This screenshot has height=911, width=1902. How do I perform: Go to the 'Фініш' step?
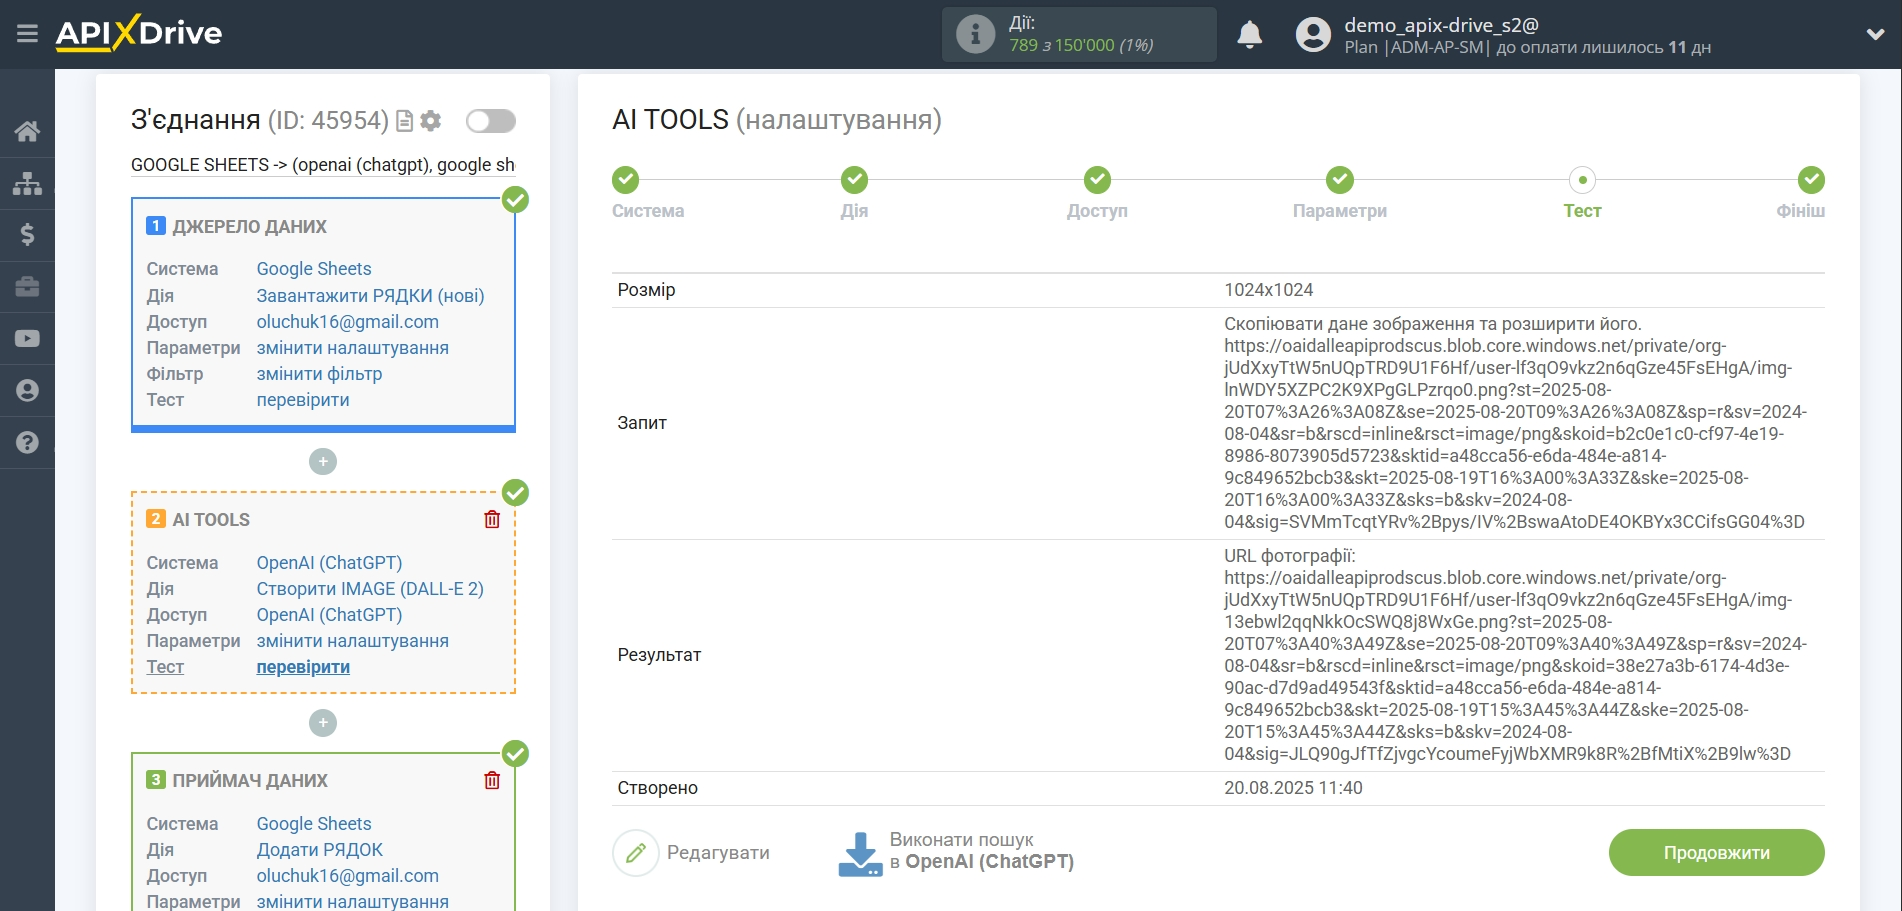[x=1810, y=180]
